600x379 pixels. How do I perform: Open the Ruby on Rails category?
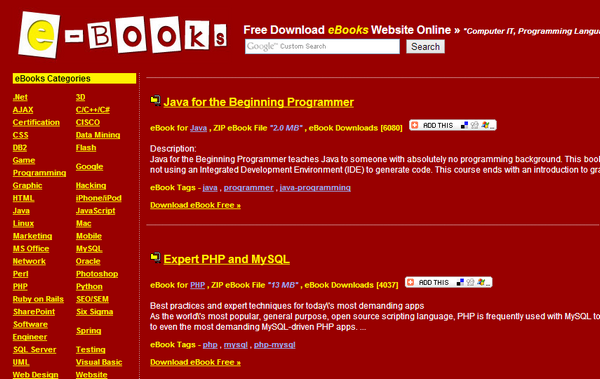(38, 299)
